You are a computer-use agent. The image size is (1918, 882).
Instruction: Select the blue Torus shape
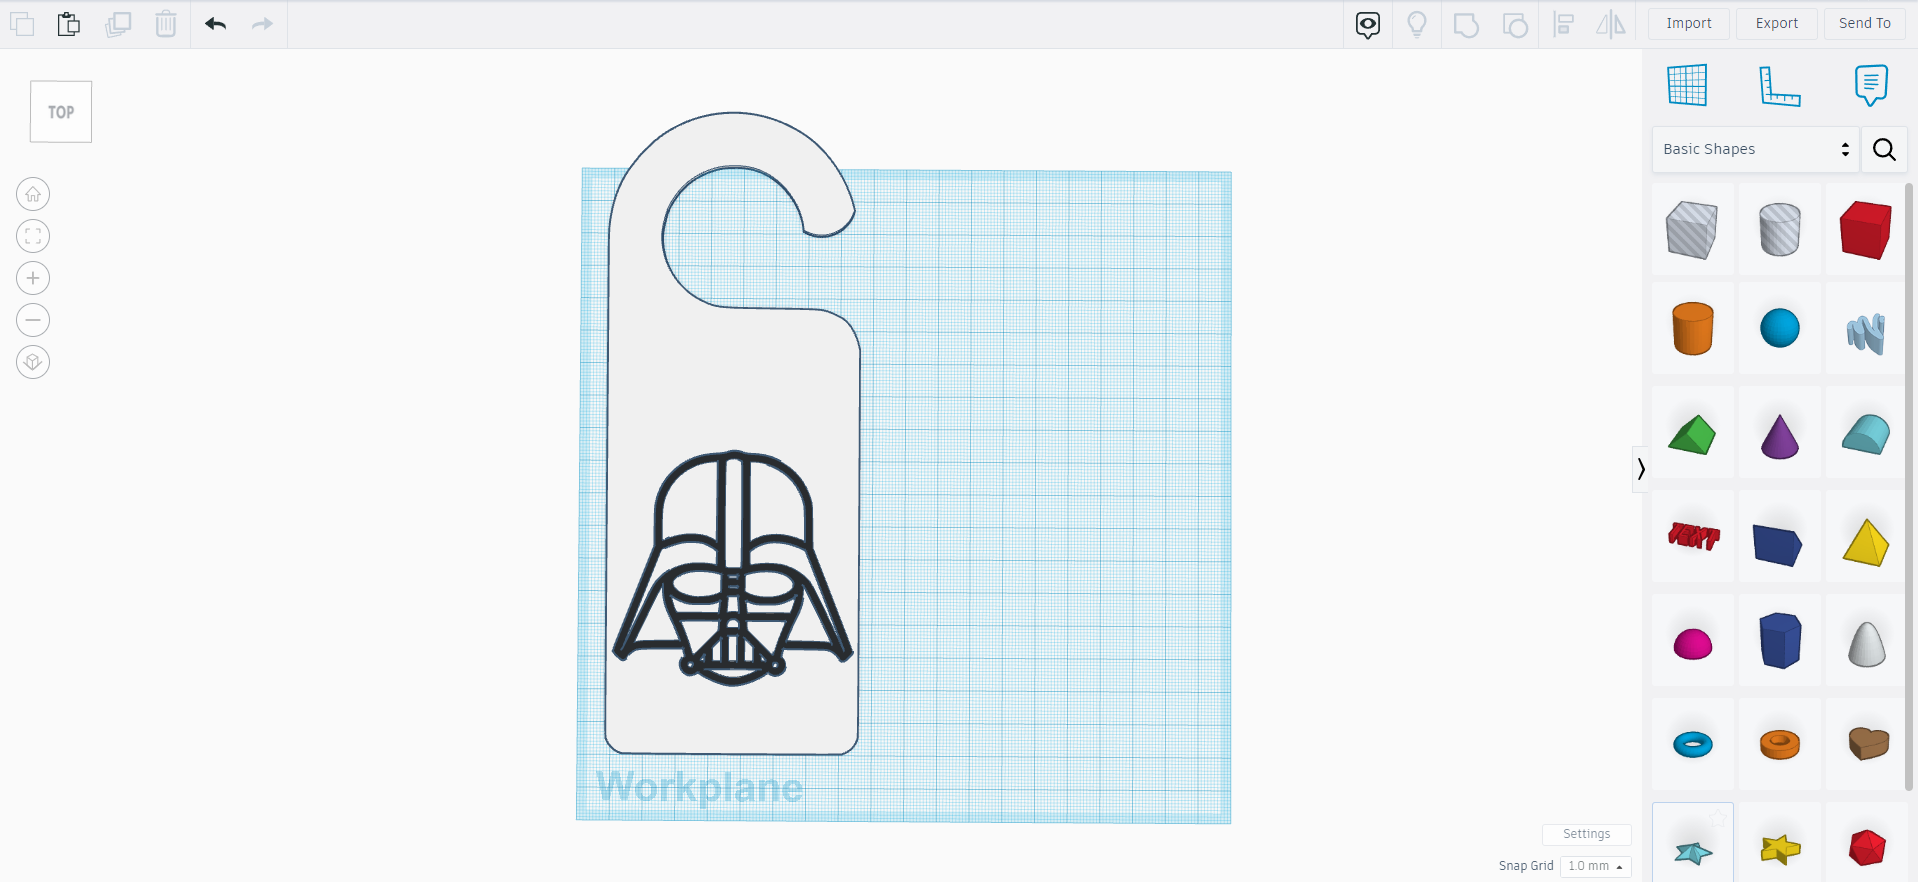1692,744
